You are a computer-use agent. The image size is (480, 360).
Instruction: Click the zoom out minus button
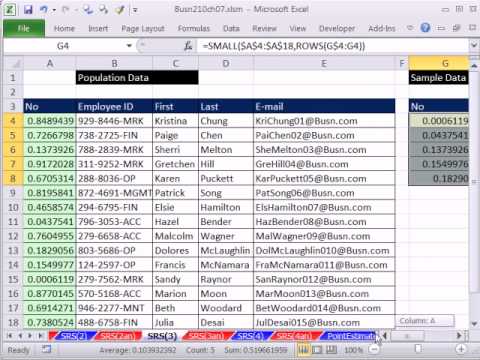374,349
